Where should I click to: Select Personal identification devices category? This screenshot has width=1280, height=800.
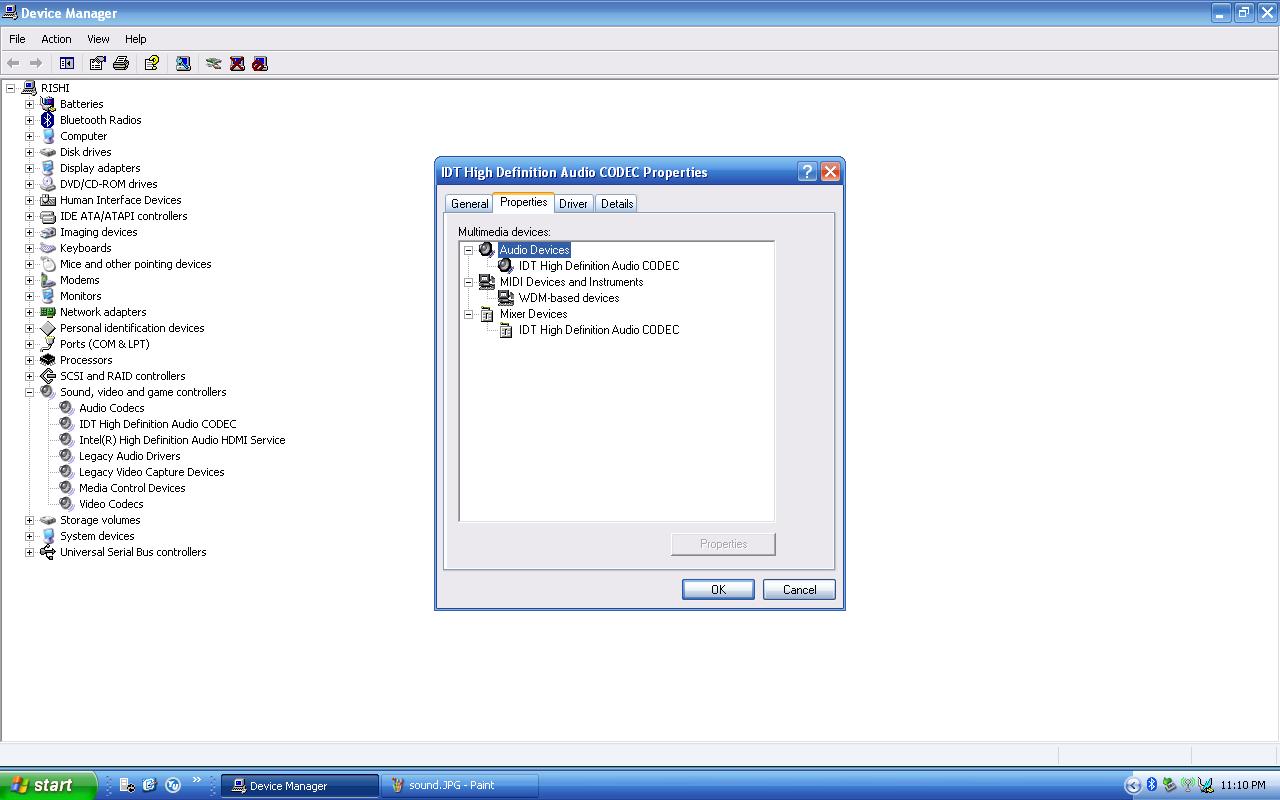(132, 328)
